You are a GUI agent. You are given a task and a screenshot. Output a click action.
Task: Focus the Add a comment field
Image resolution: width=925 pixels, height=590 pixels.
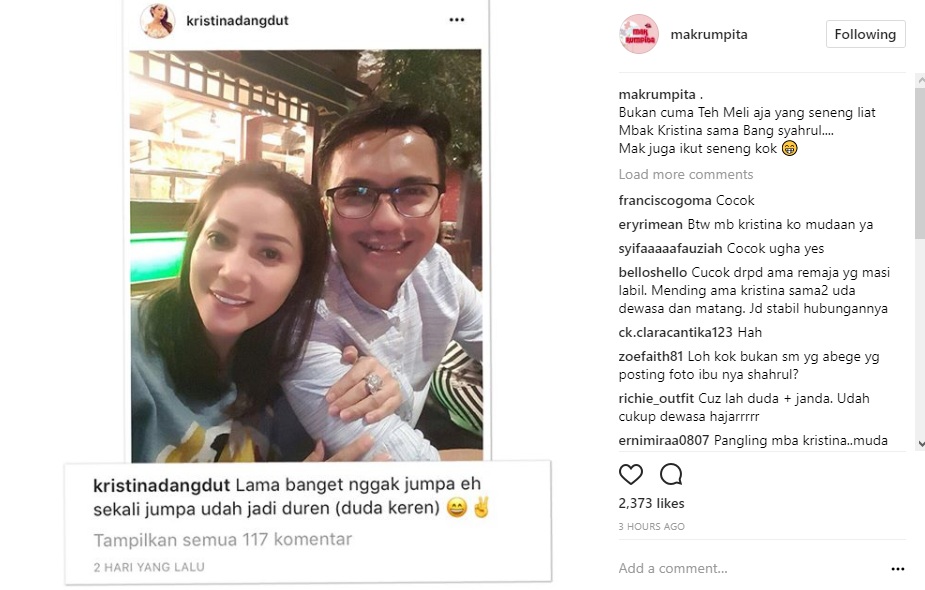[x=673, y=568]
